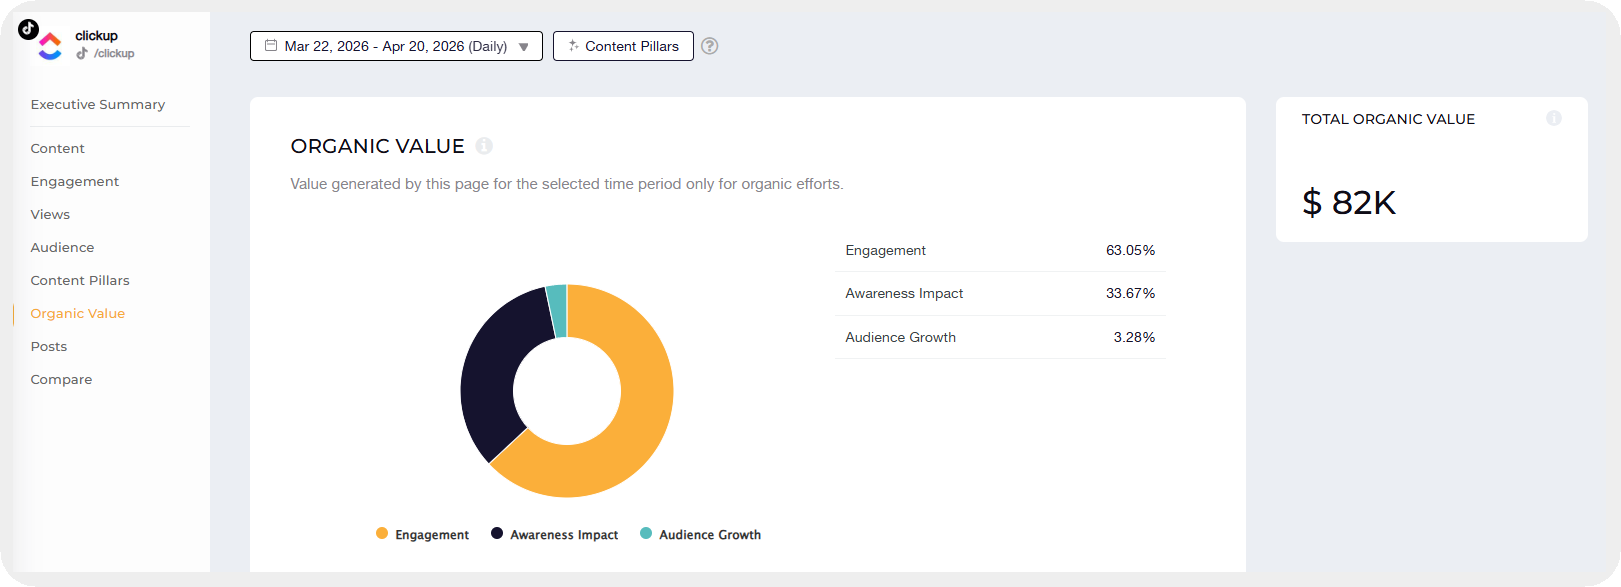The height and width of the screenshot is (587, 1621).
Task: Go to Content Pillars in sidebar
Action: (x=80, y=280)
